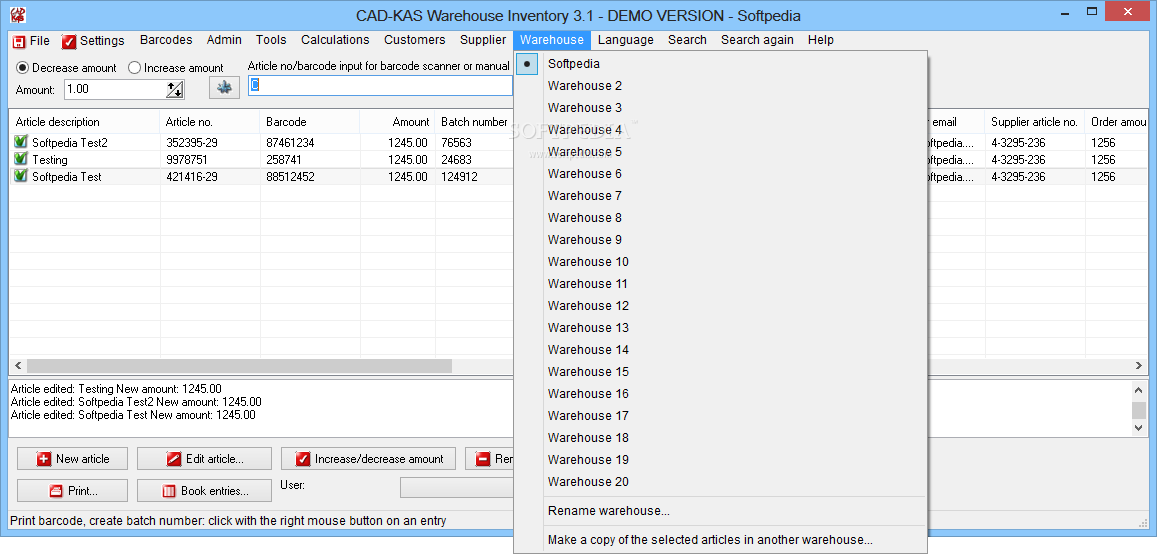This screenshot has height=554, width=1157.
Task: Click the New article button
Action: click(72, 459)
